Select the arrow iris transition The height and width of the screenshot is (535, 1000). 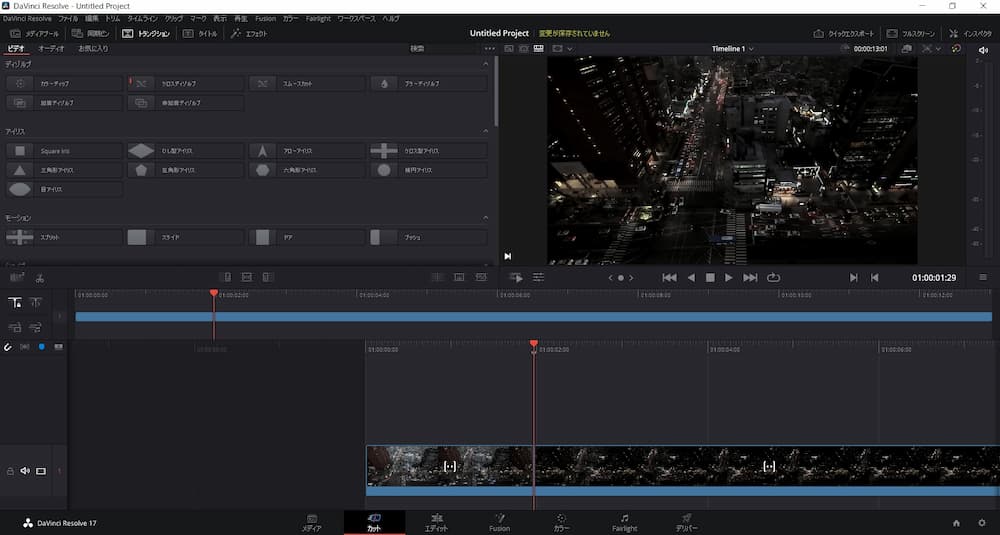[x=307, y=151]
